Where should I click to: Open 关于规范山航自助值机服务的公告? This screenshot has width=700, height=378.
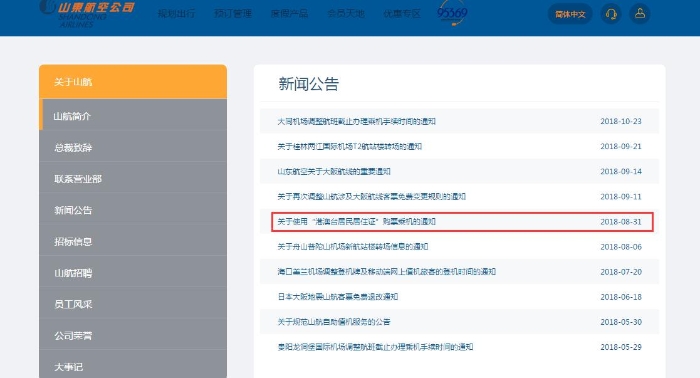coord(334,322)
